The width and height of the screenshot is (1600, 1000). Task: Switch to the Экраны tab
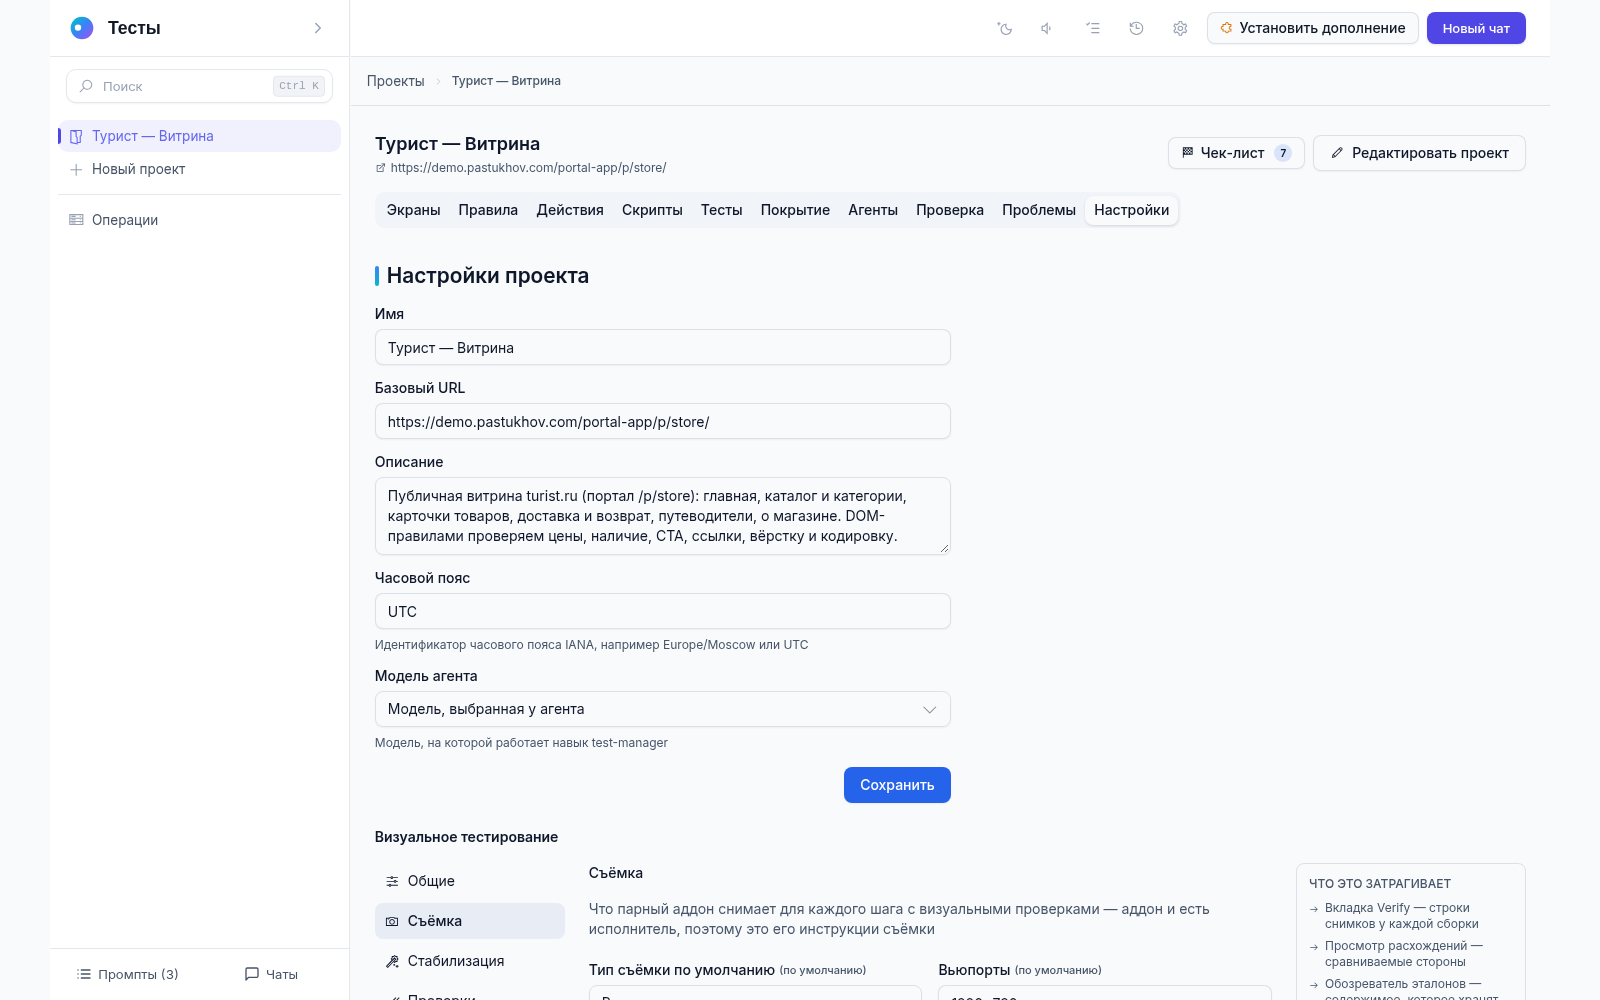tap(414, 210)
